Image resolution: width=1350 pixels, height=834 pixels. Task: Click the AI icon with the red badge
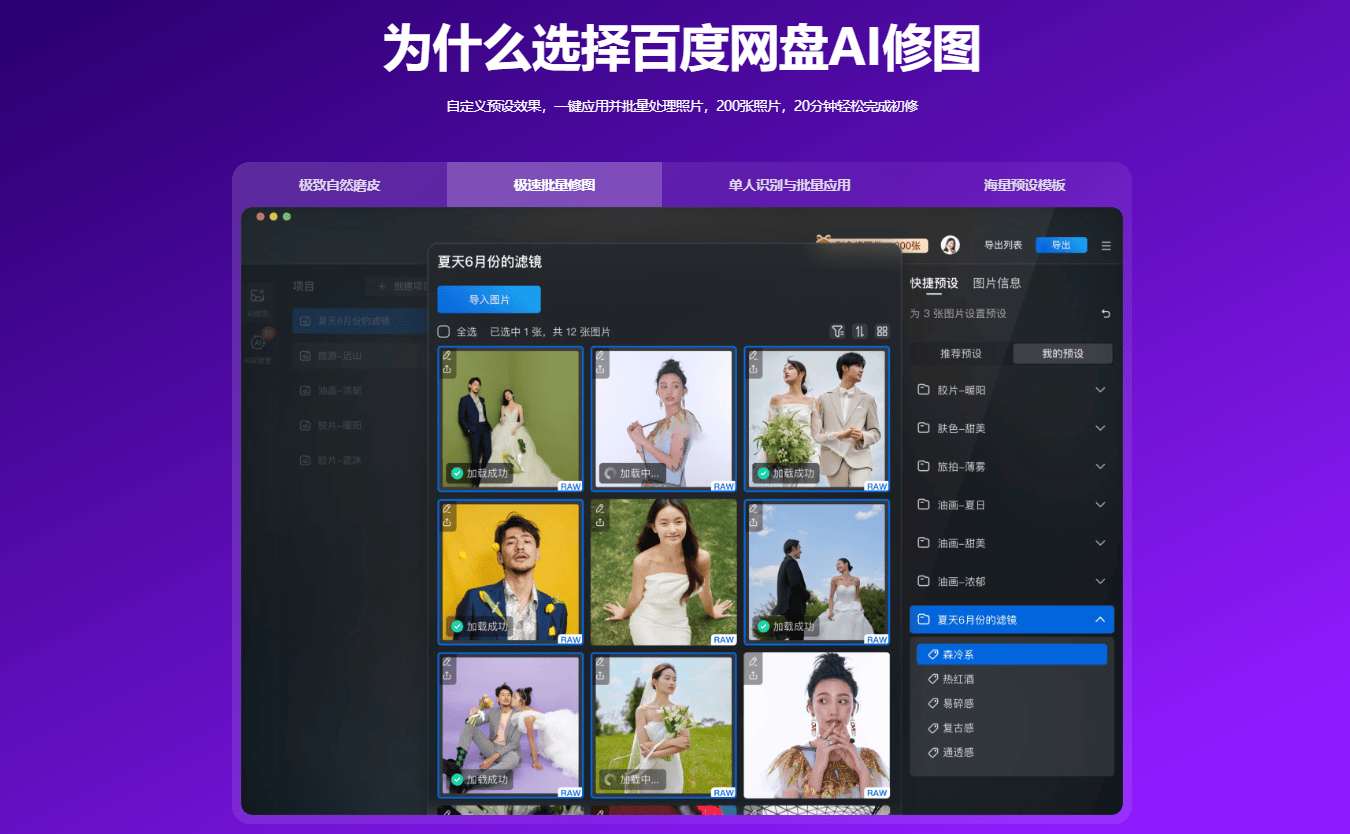click(x=258, y=342)
